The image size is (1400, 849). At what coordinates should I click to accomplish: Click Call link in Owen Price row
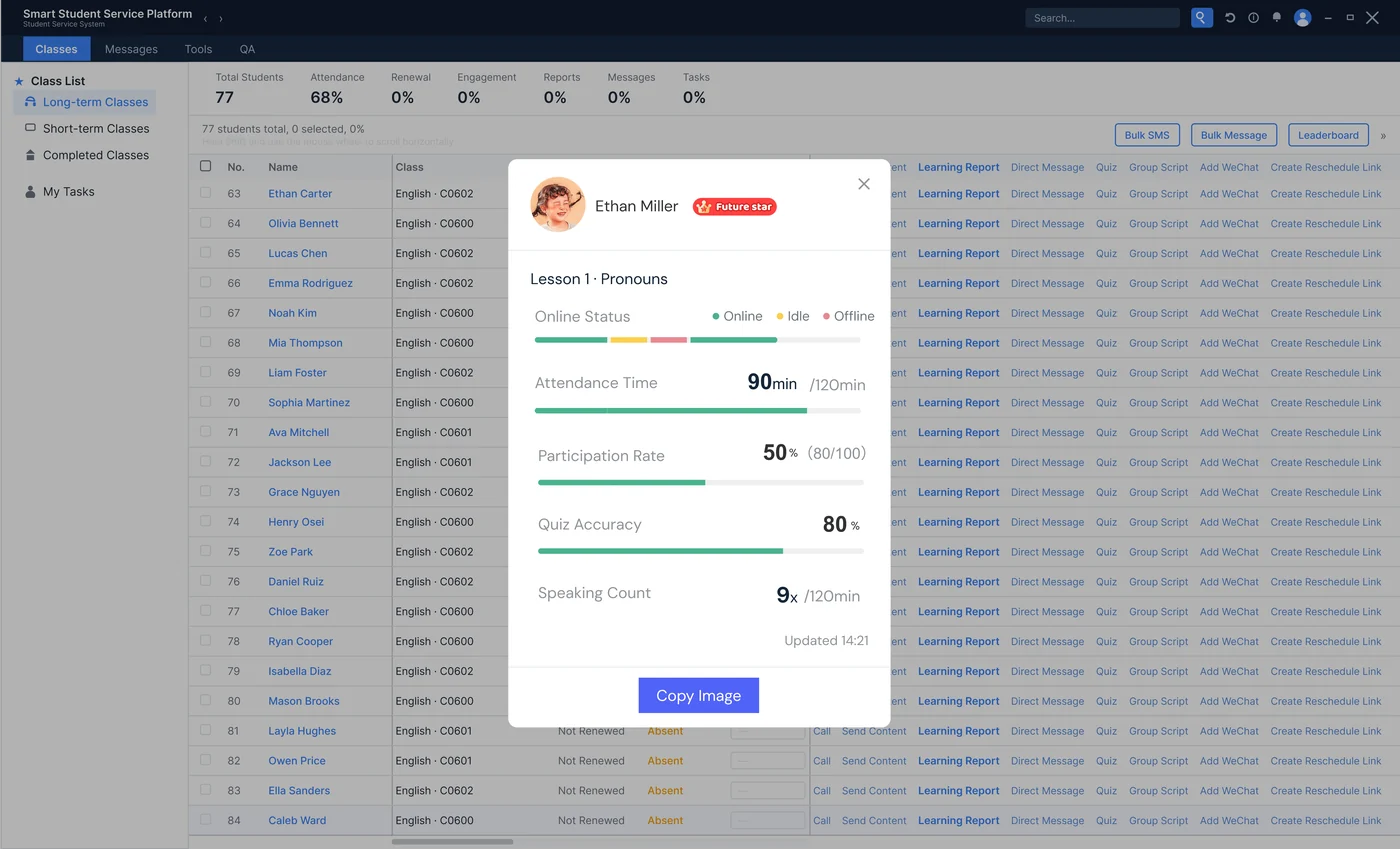(x=822, y=761)
